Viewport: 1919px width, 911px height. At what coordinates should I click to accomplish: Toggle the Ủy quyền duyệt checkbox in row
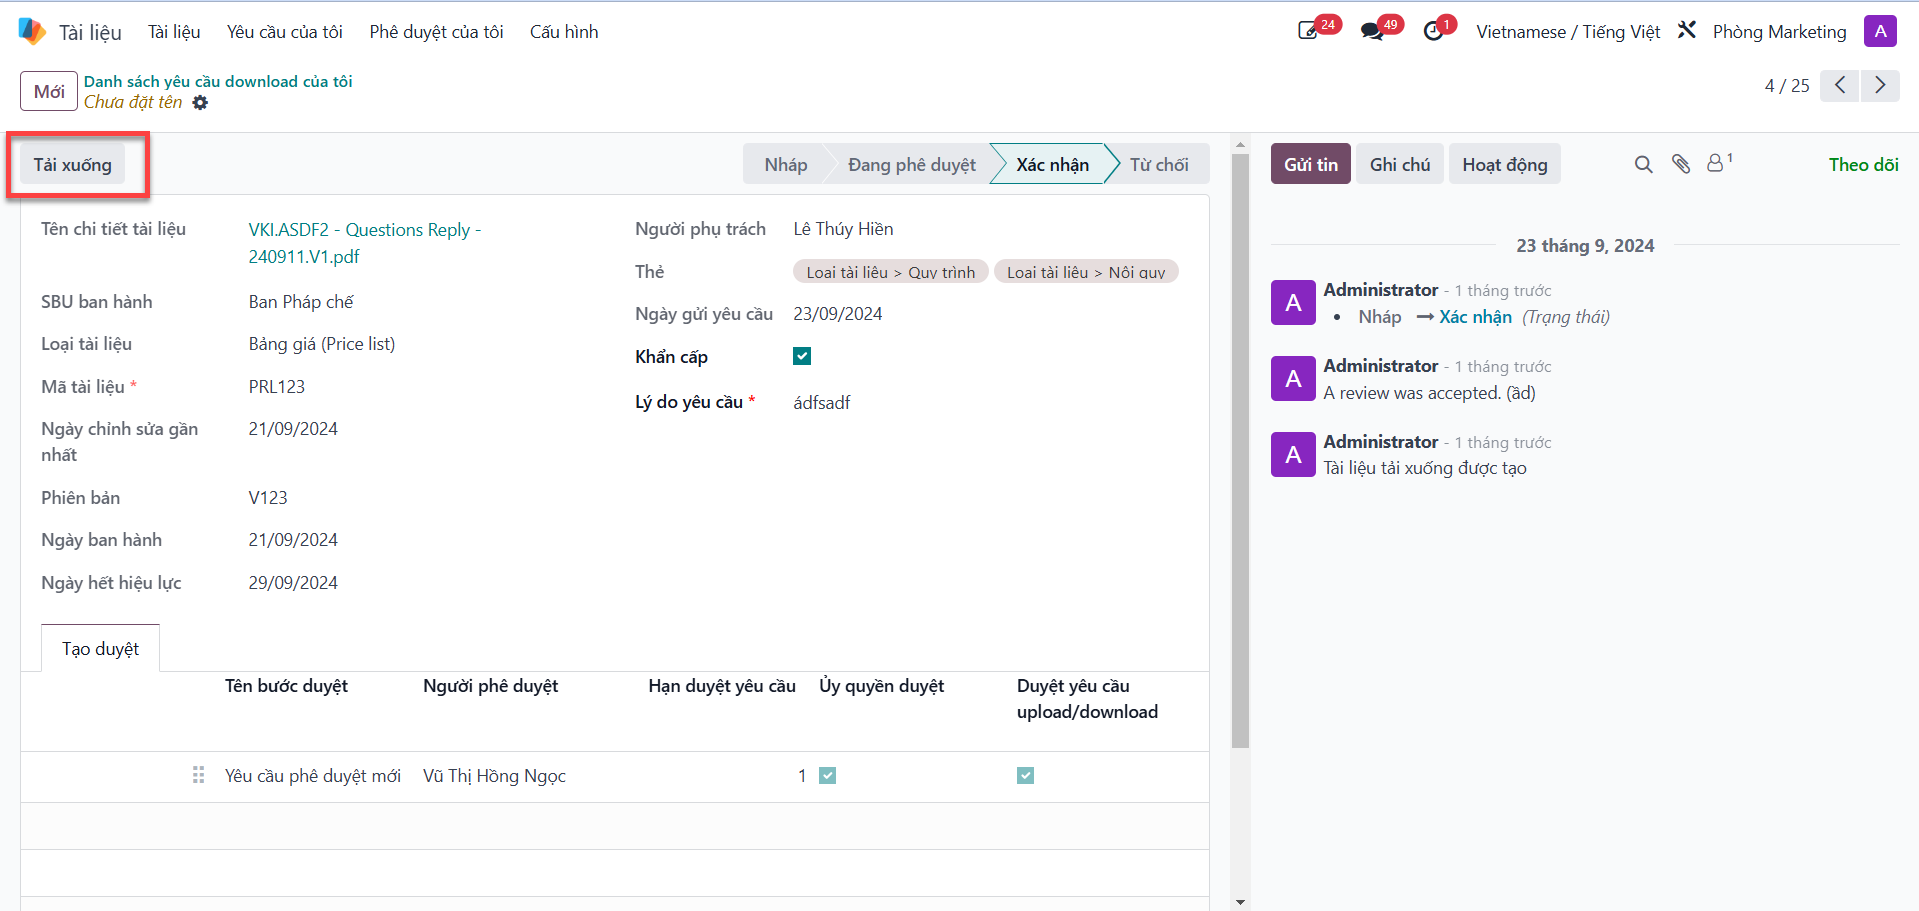click(827, 775)
